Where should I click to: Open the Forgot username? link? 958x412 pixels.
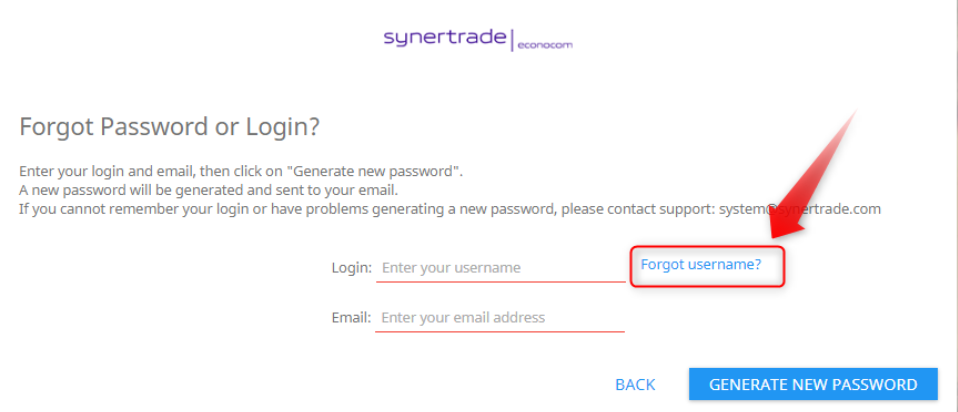click(701, 265)
